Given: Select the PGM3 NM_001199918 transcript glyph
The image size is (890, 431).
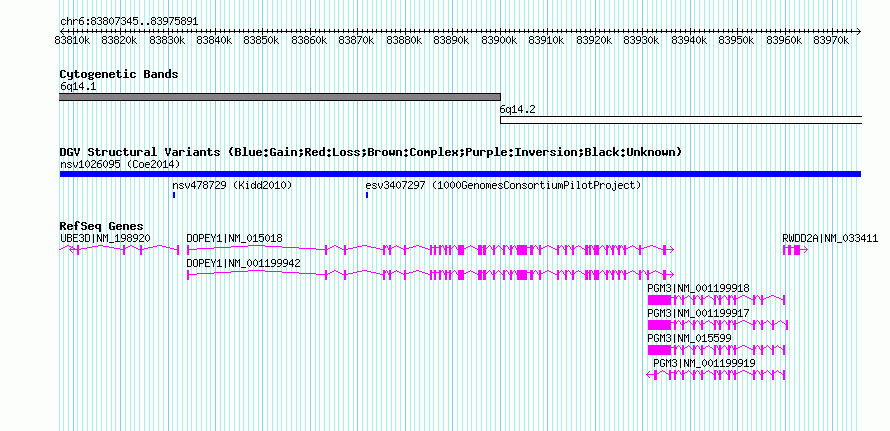Looking at the screenshot, I should tap(716, 300).
